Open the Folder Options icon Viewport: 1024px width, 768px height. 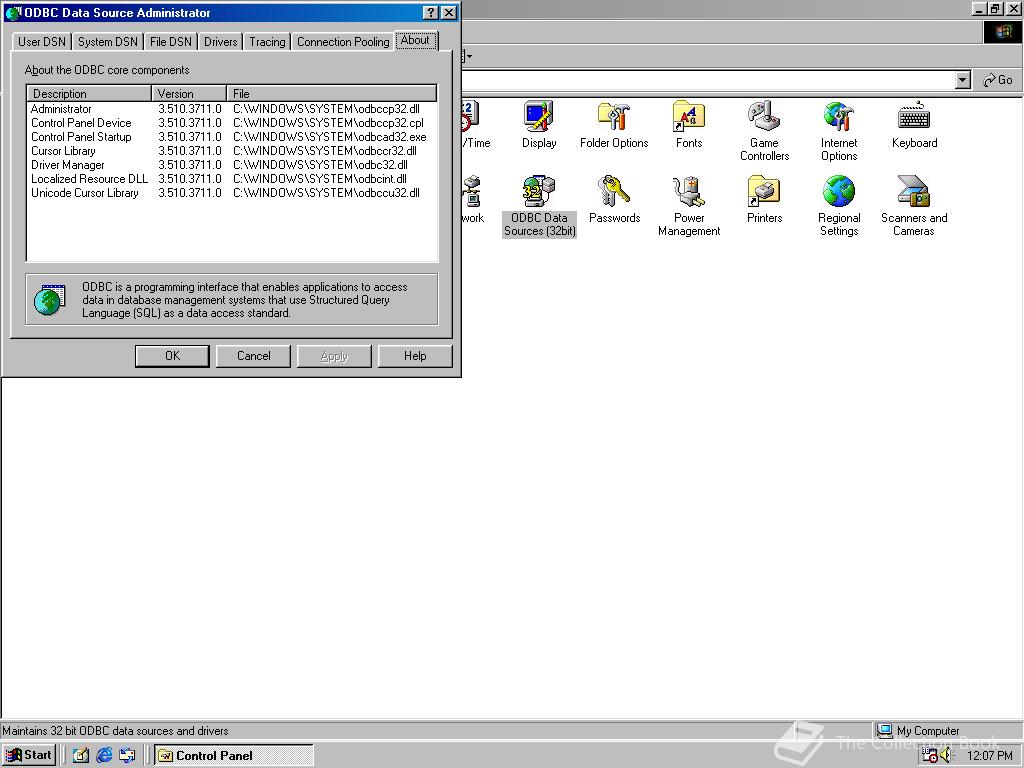614,125
